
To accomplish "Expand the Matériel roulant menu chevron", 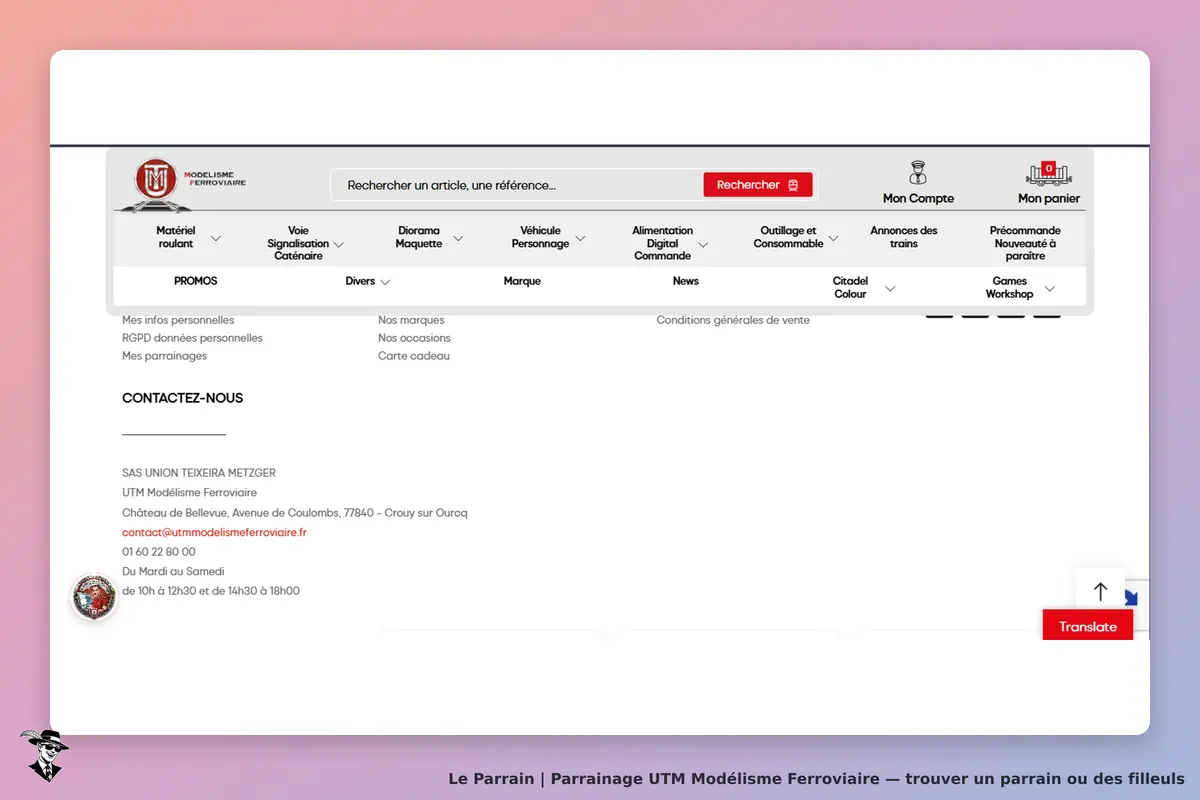I will [216, 238].
